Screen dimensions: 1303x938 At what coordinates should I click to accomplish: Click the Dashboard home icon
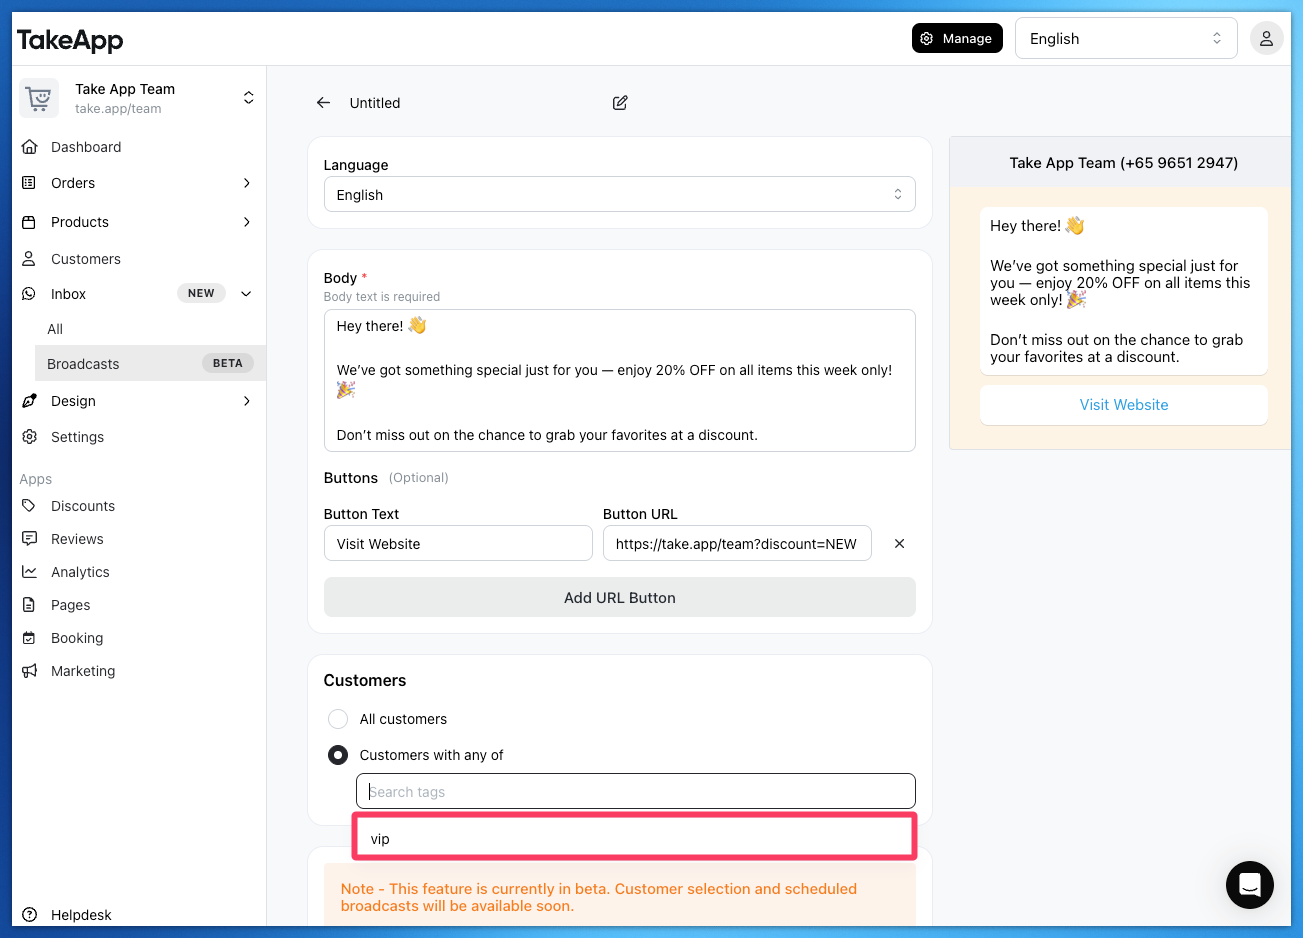30,147
